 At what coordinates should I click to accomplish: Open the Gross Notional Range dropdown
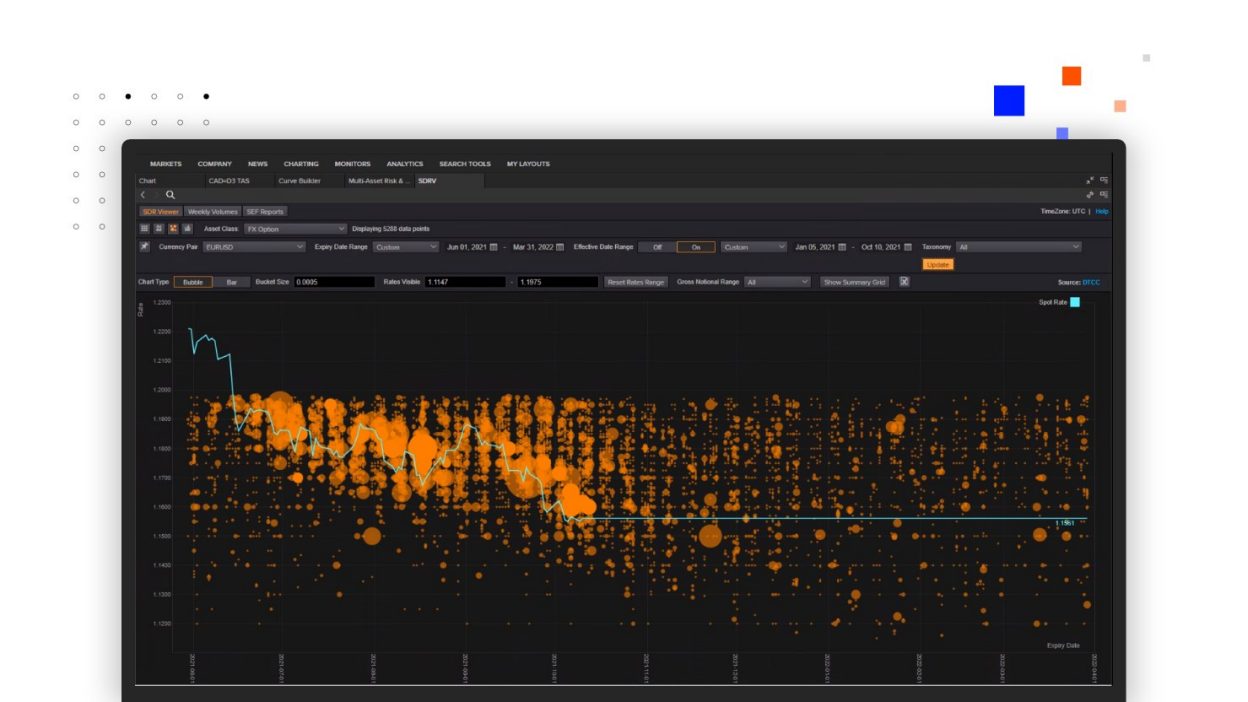(778, 281)
